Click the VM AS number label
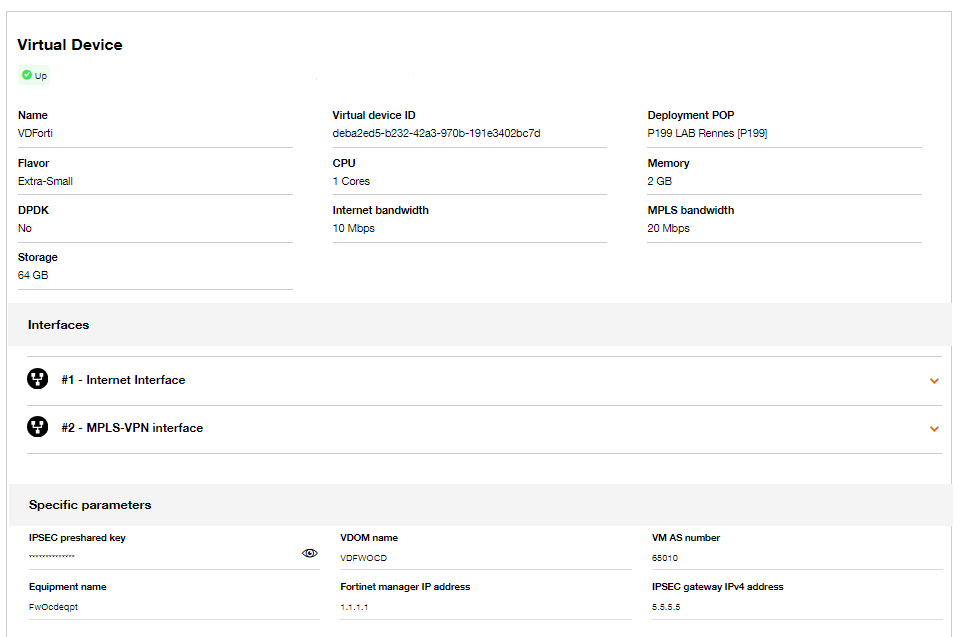The height and width of the screenshot is (637, 967). click(x=686, y=538)
